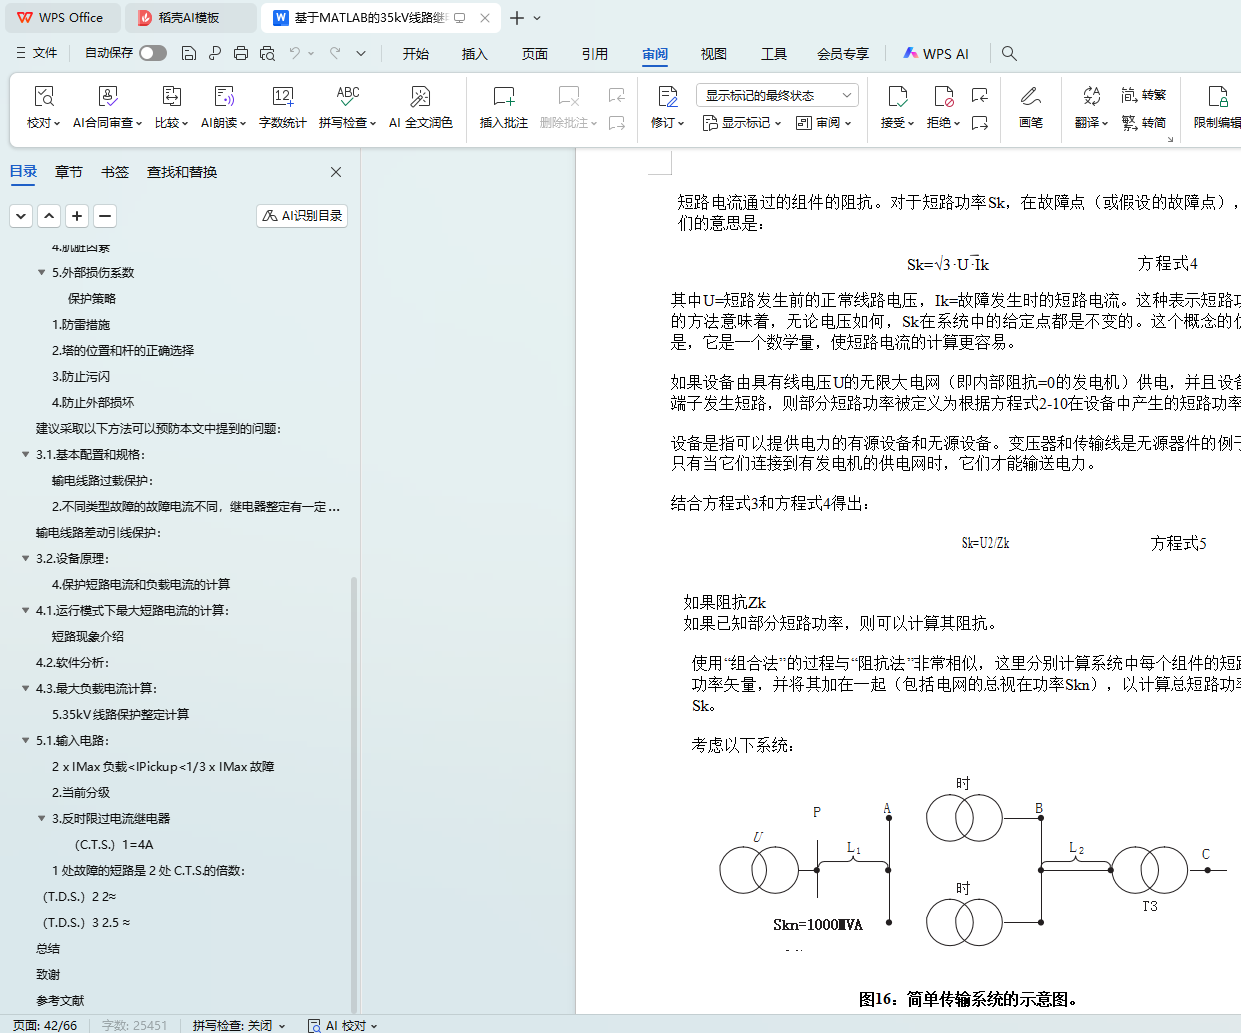Expand the 显示标记 dropdown menu

pyautogui.click(x=741, y=123)
